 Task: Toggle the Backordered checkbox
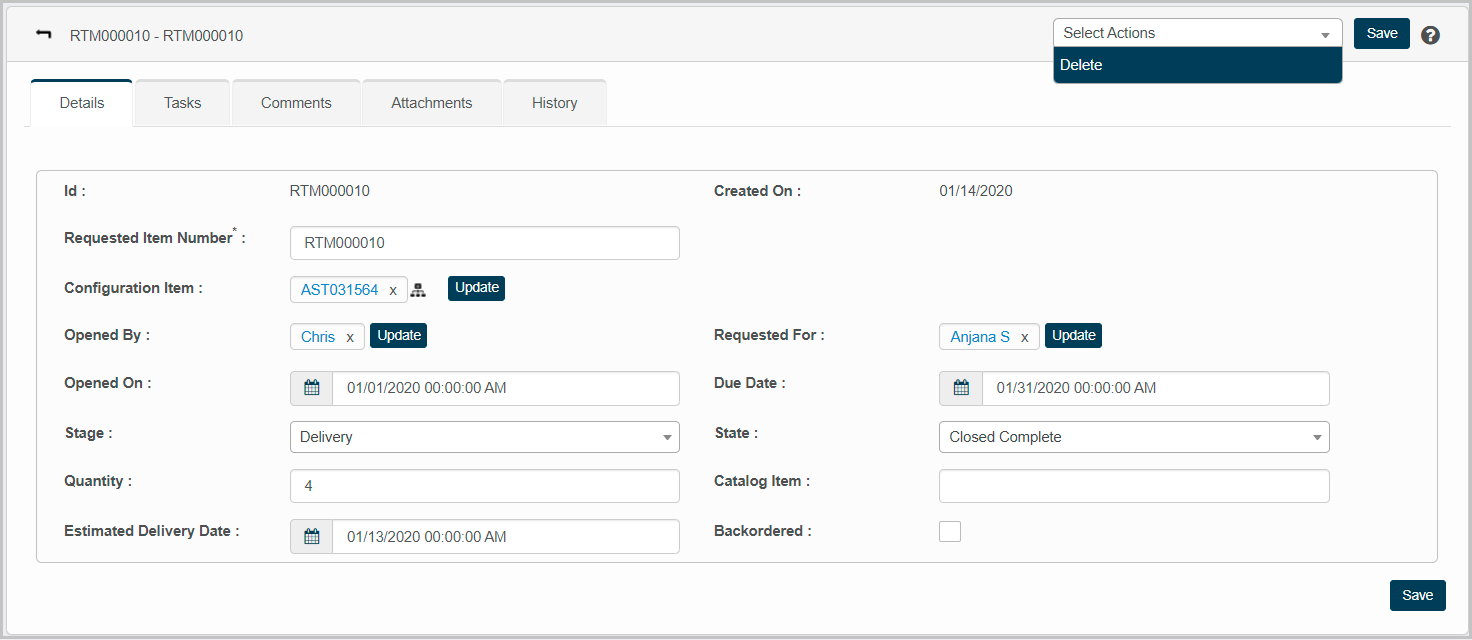pyautogui.click(x=950, y=531)
